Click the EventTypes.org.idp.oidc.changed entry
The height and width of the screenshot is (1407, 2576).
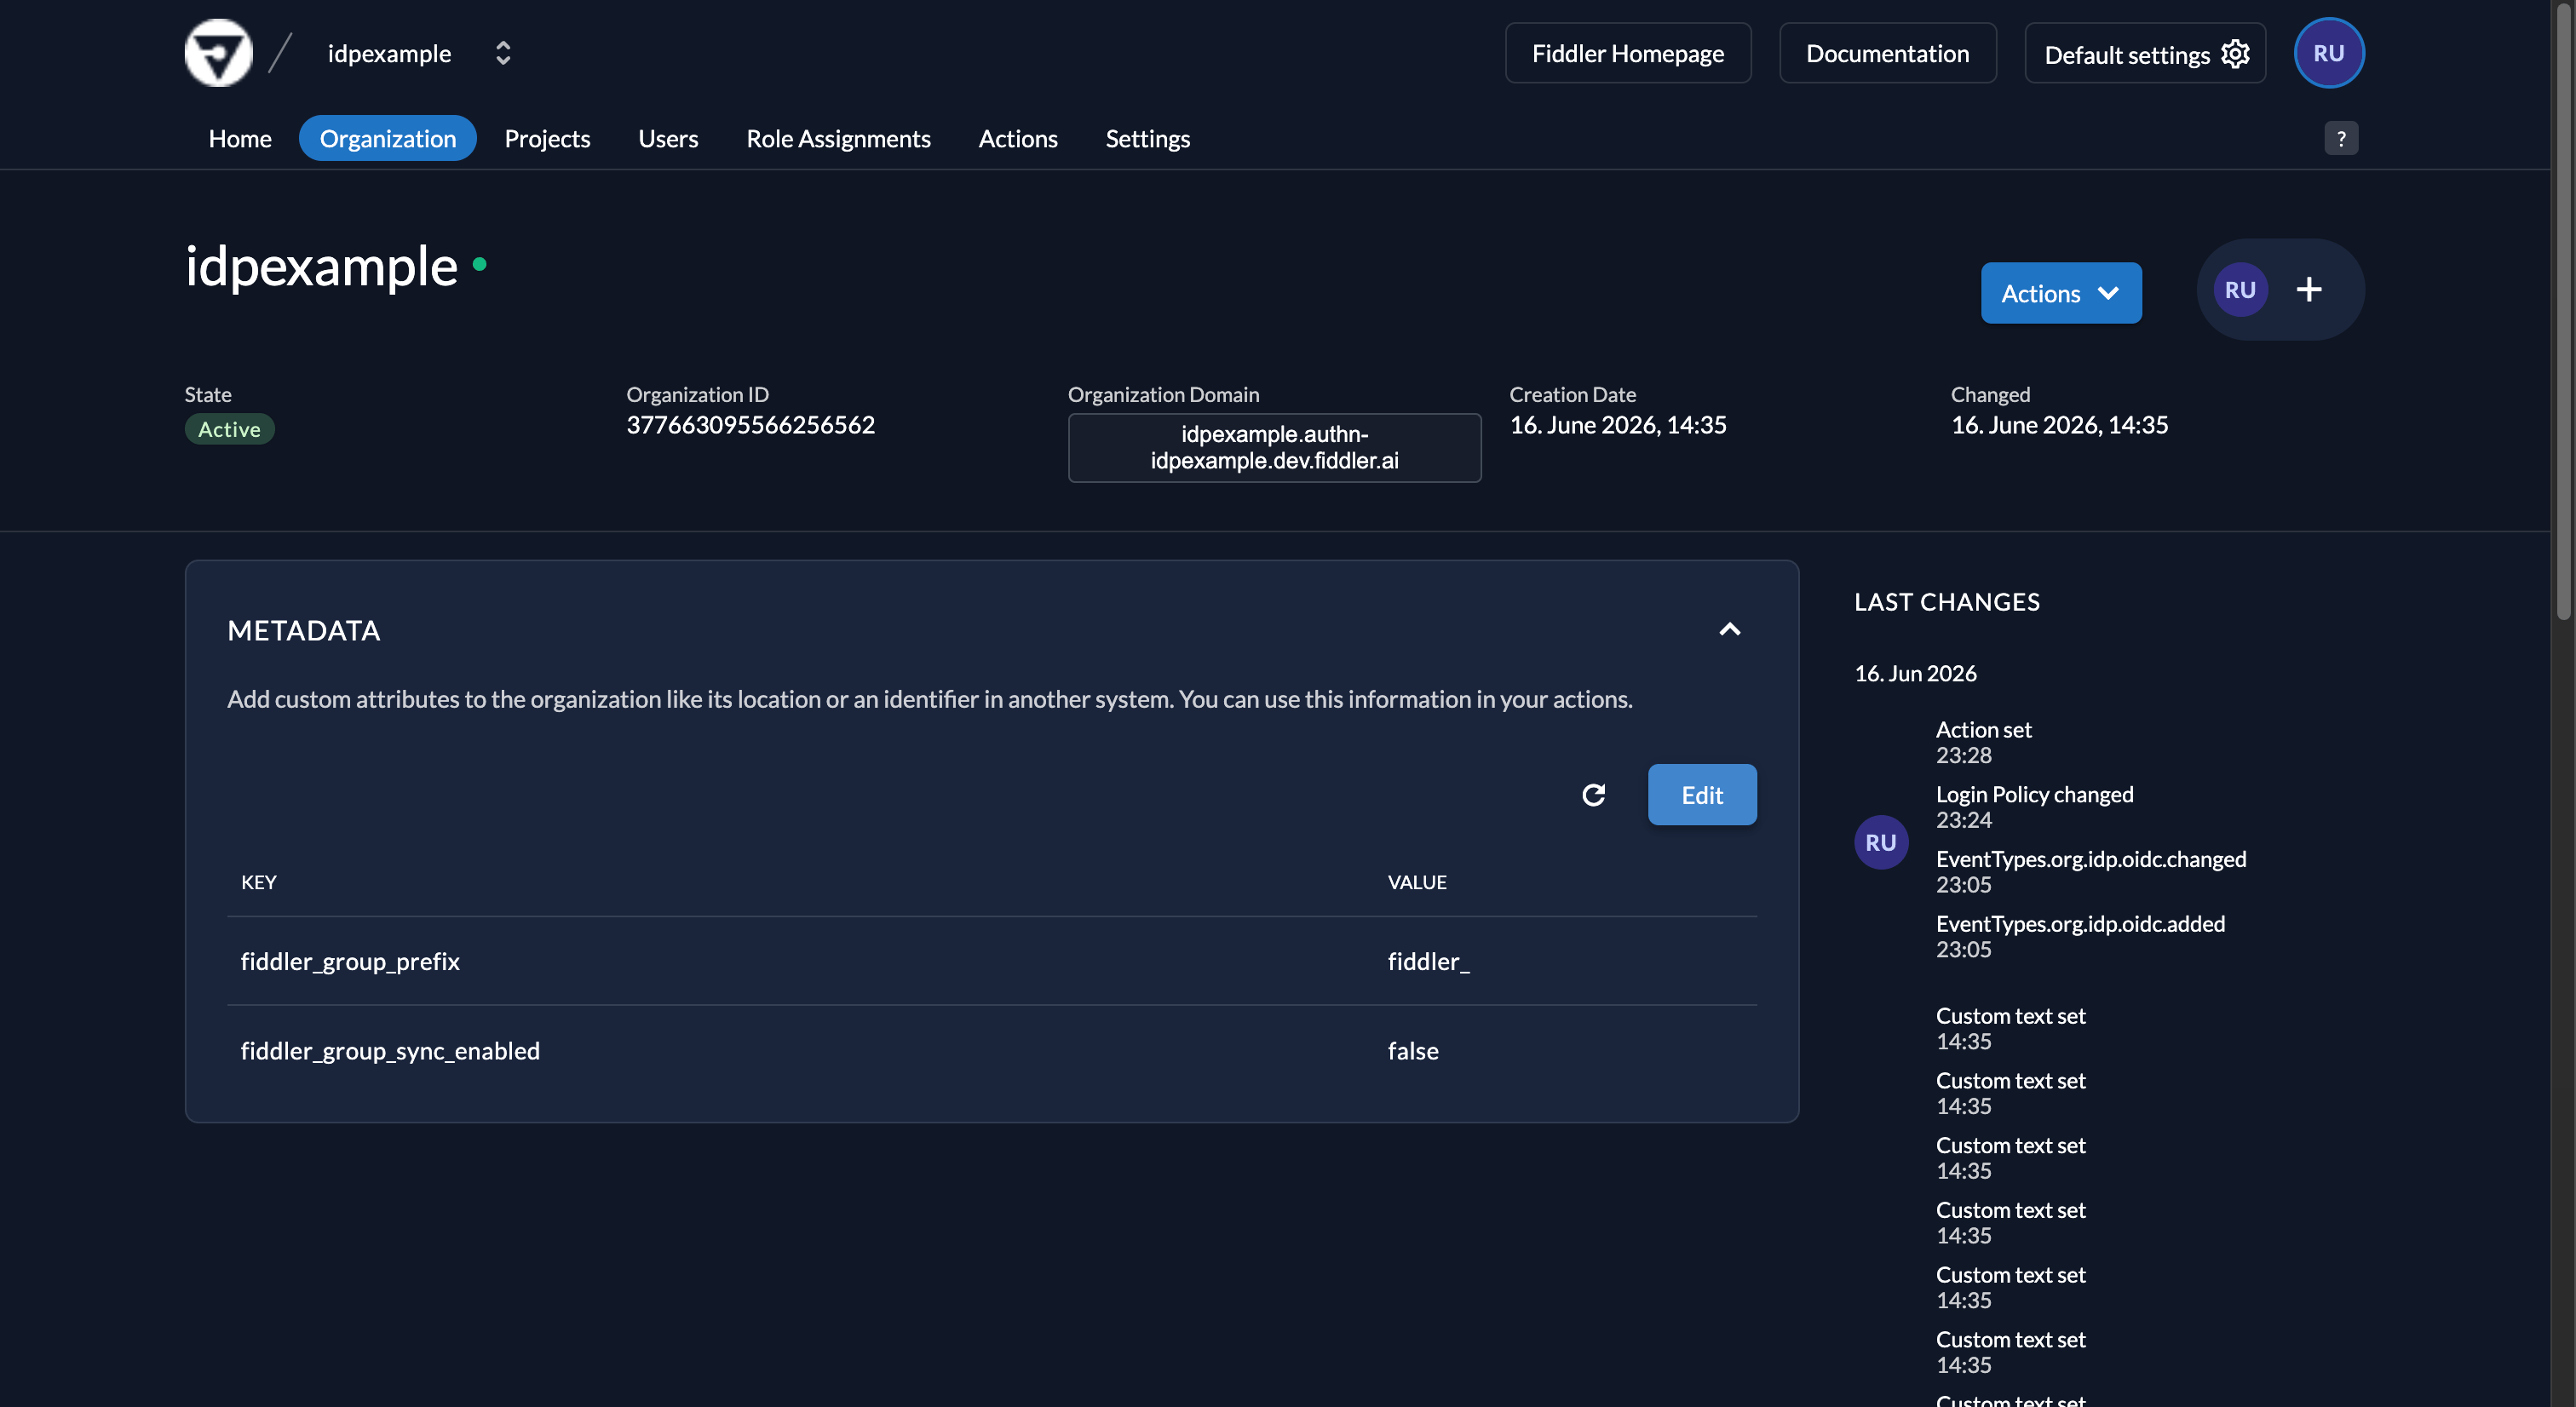pyautogui.click(x=2090, y=871)
